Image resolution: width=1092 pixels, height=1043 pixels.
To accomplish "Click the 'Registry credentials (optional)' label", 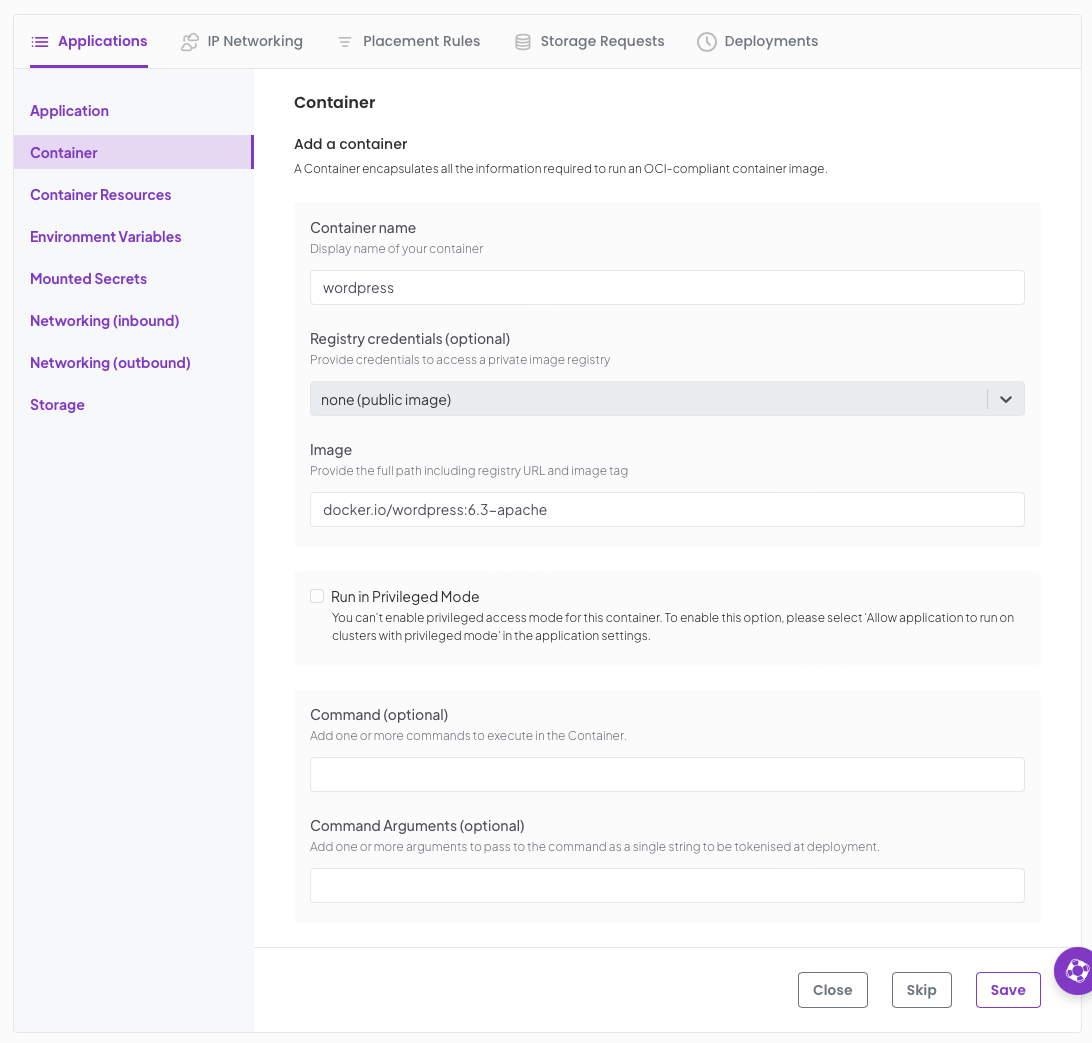I will click(x=410, y=339).
